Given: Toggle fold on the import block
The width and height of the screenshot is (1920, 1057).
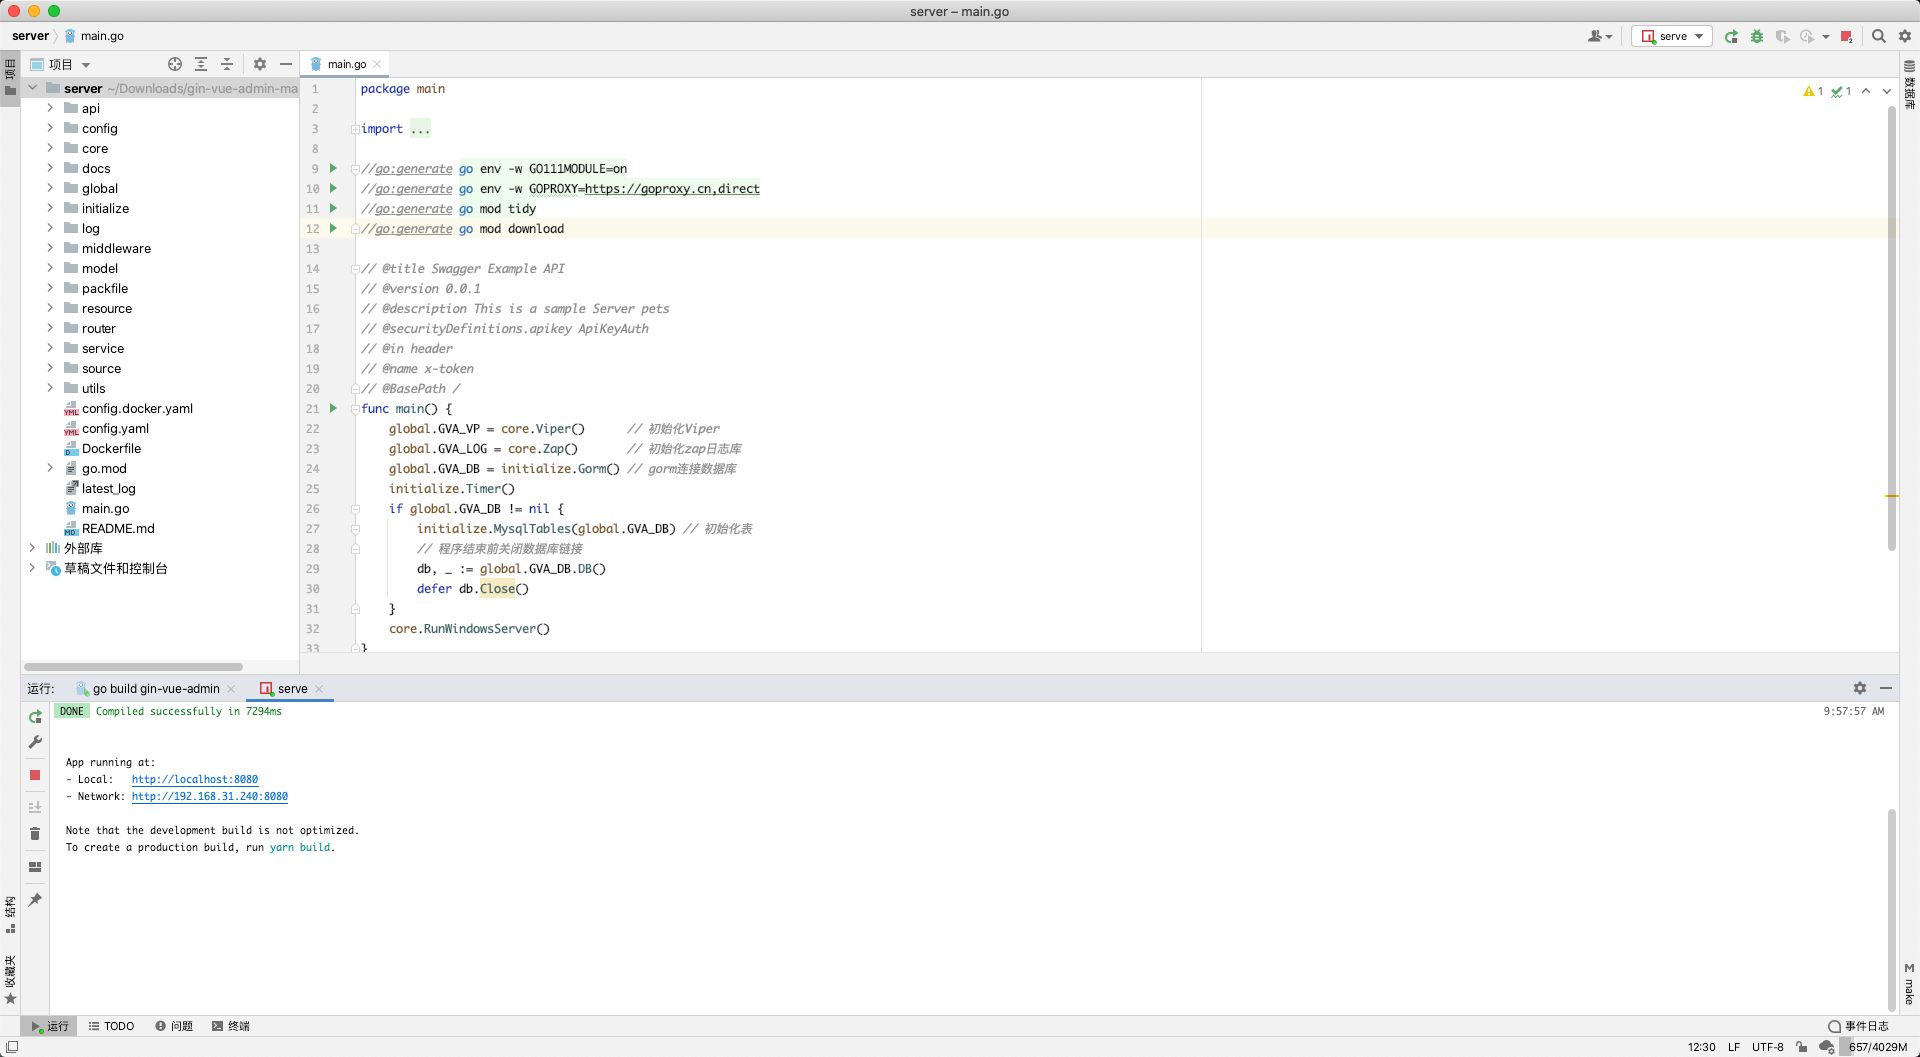Looking at the screenshot, I should (x=355, y=129).
